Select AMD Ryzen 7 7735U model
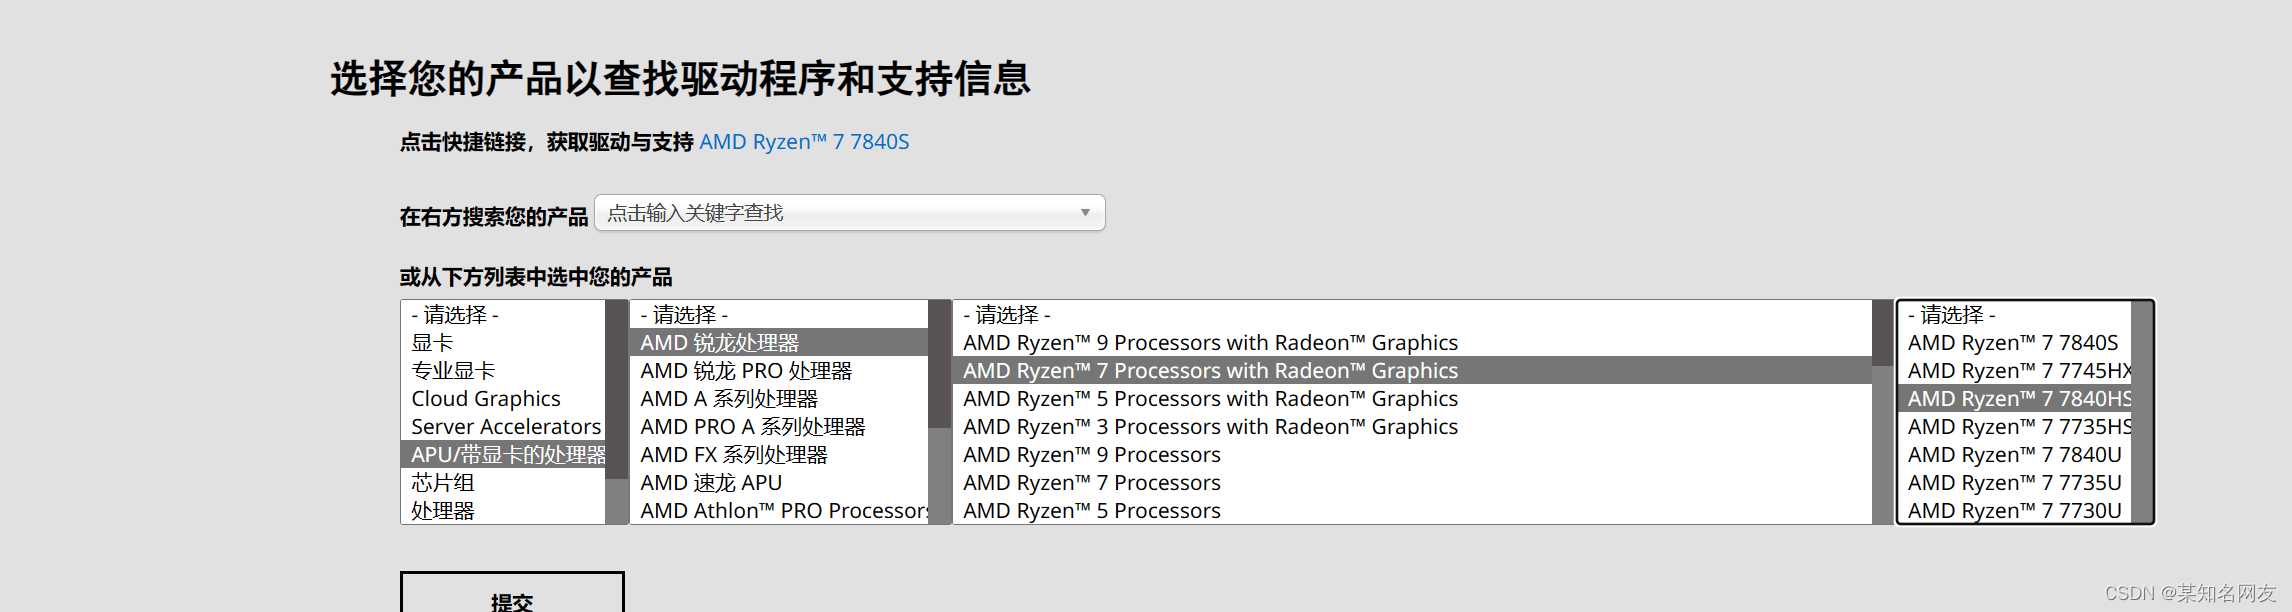The width and height of the screenshot is (2292, 612). pos(2015,483)
